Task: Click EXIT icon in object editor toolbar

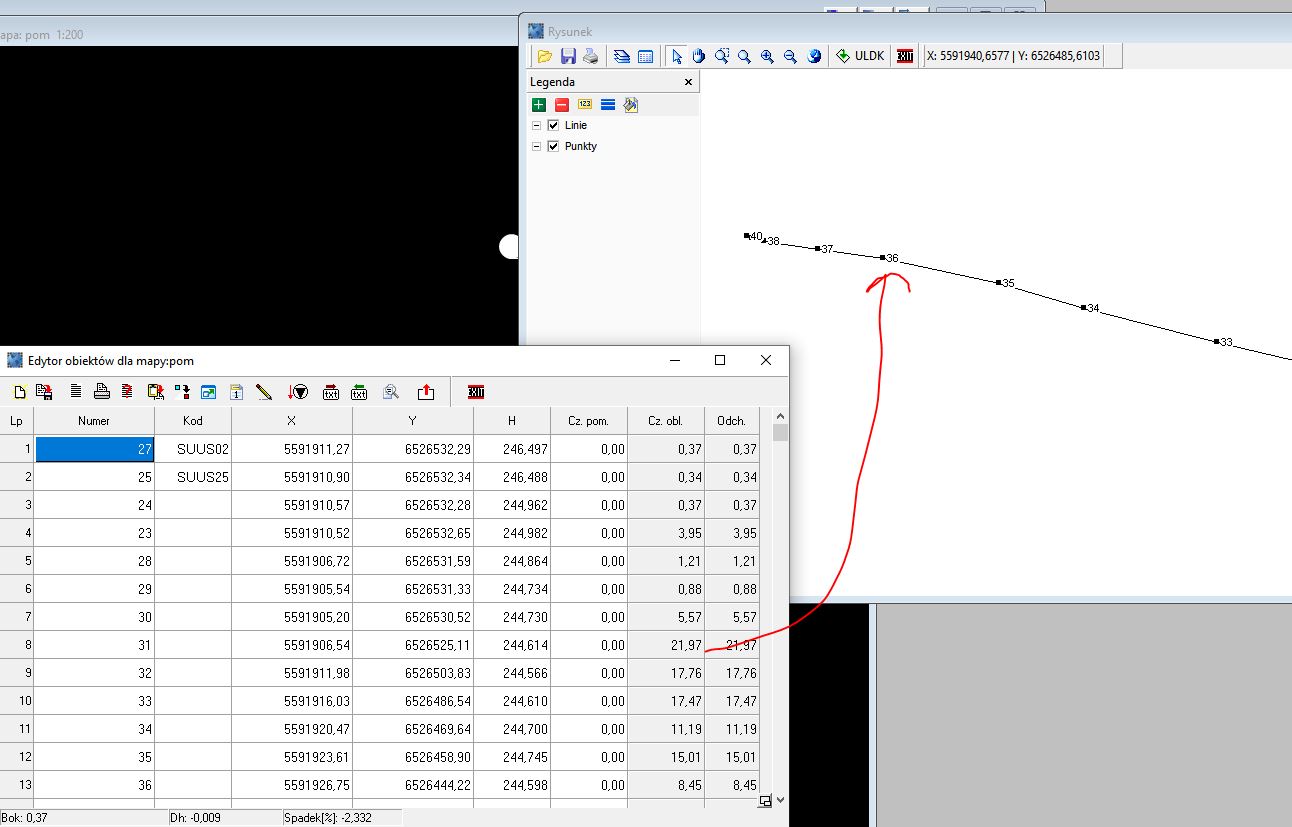Action: pos(476,392)
